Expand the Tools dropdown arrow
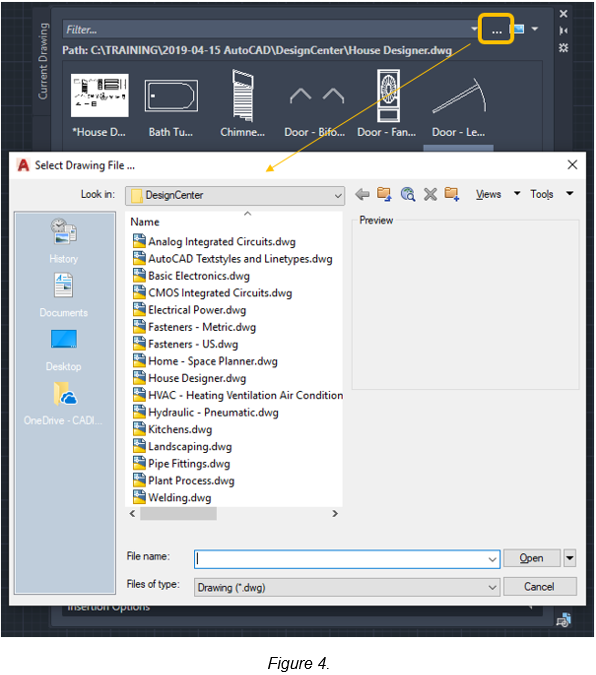The image size is (596, 675). click(570, 194)
